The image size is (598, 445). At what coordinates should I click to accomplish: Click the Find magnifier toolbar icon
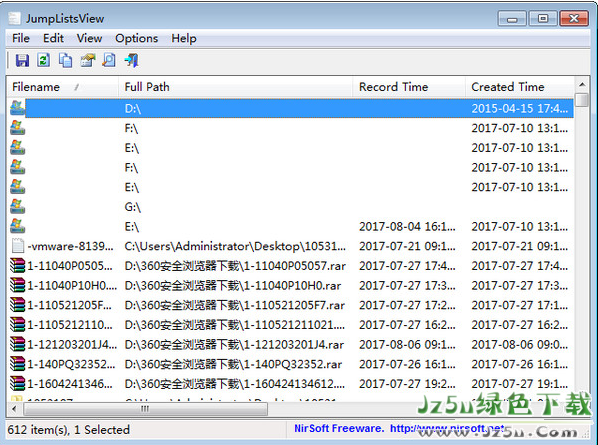click(109, 60)
